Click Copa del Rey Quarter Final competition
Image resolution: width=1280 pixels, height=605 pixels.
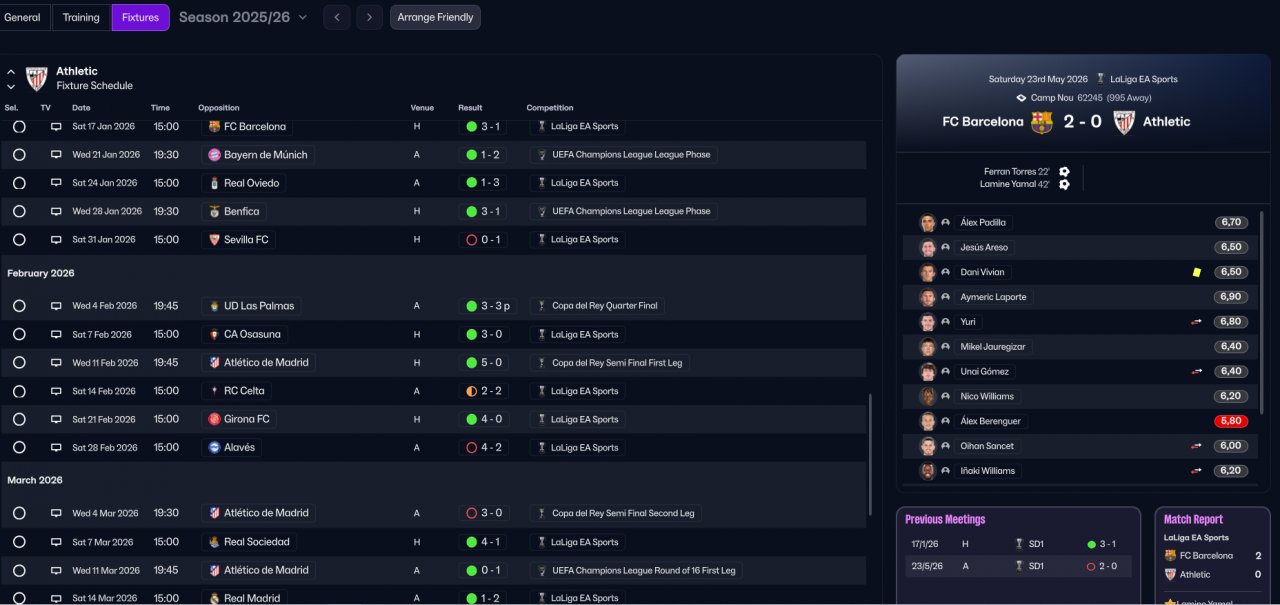point(597,306)
